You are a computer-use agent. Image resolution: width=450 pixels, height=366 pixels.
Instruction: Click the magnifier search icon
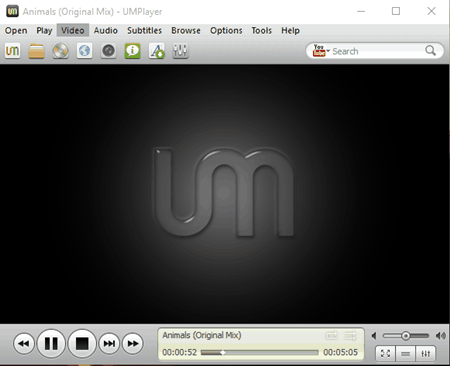[430, 51]
